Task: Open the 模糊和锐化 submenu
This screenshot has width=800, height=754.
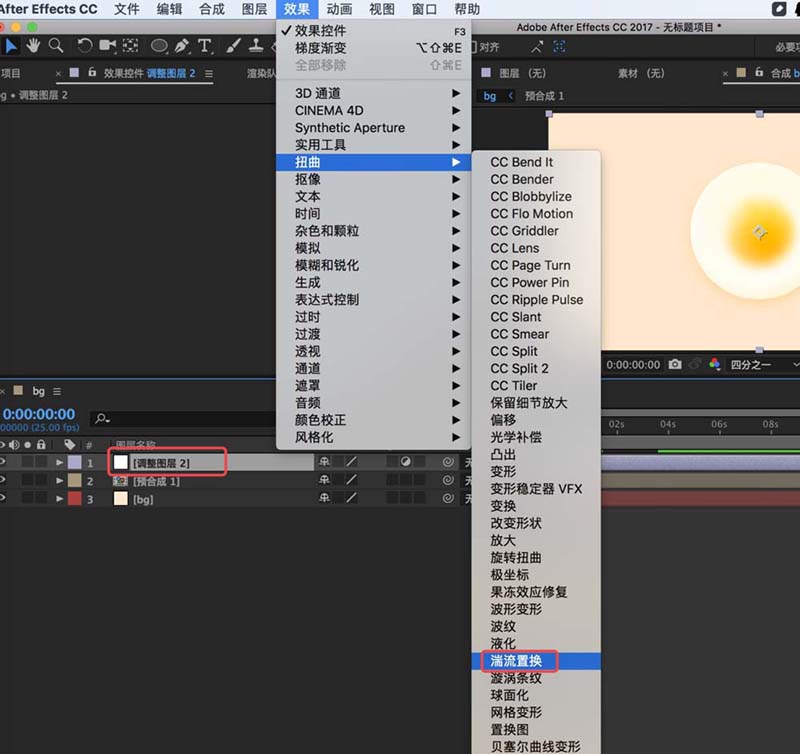Action: 373,265
